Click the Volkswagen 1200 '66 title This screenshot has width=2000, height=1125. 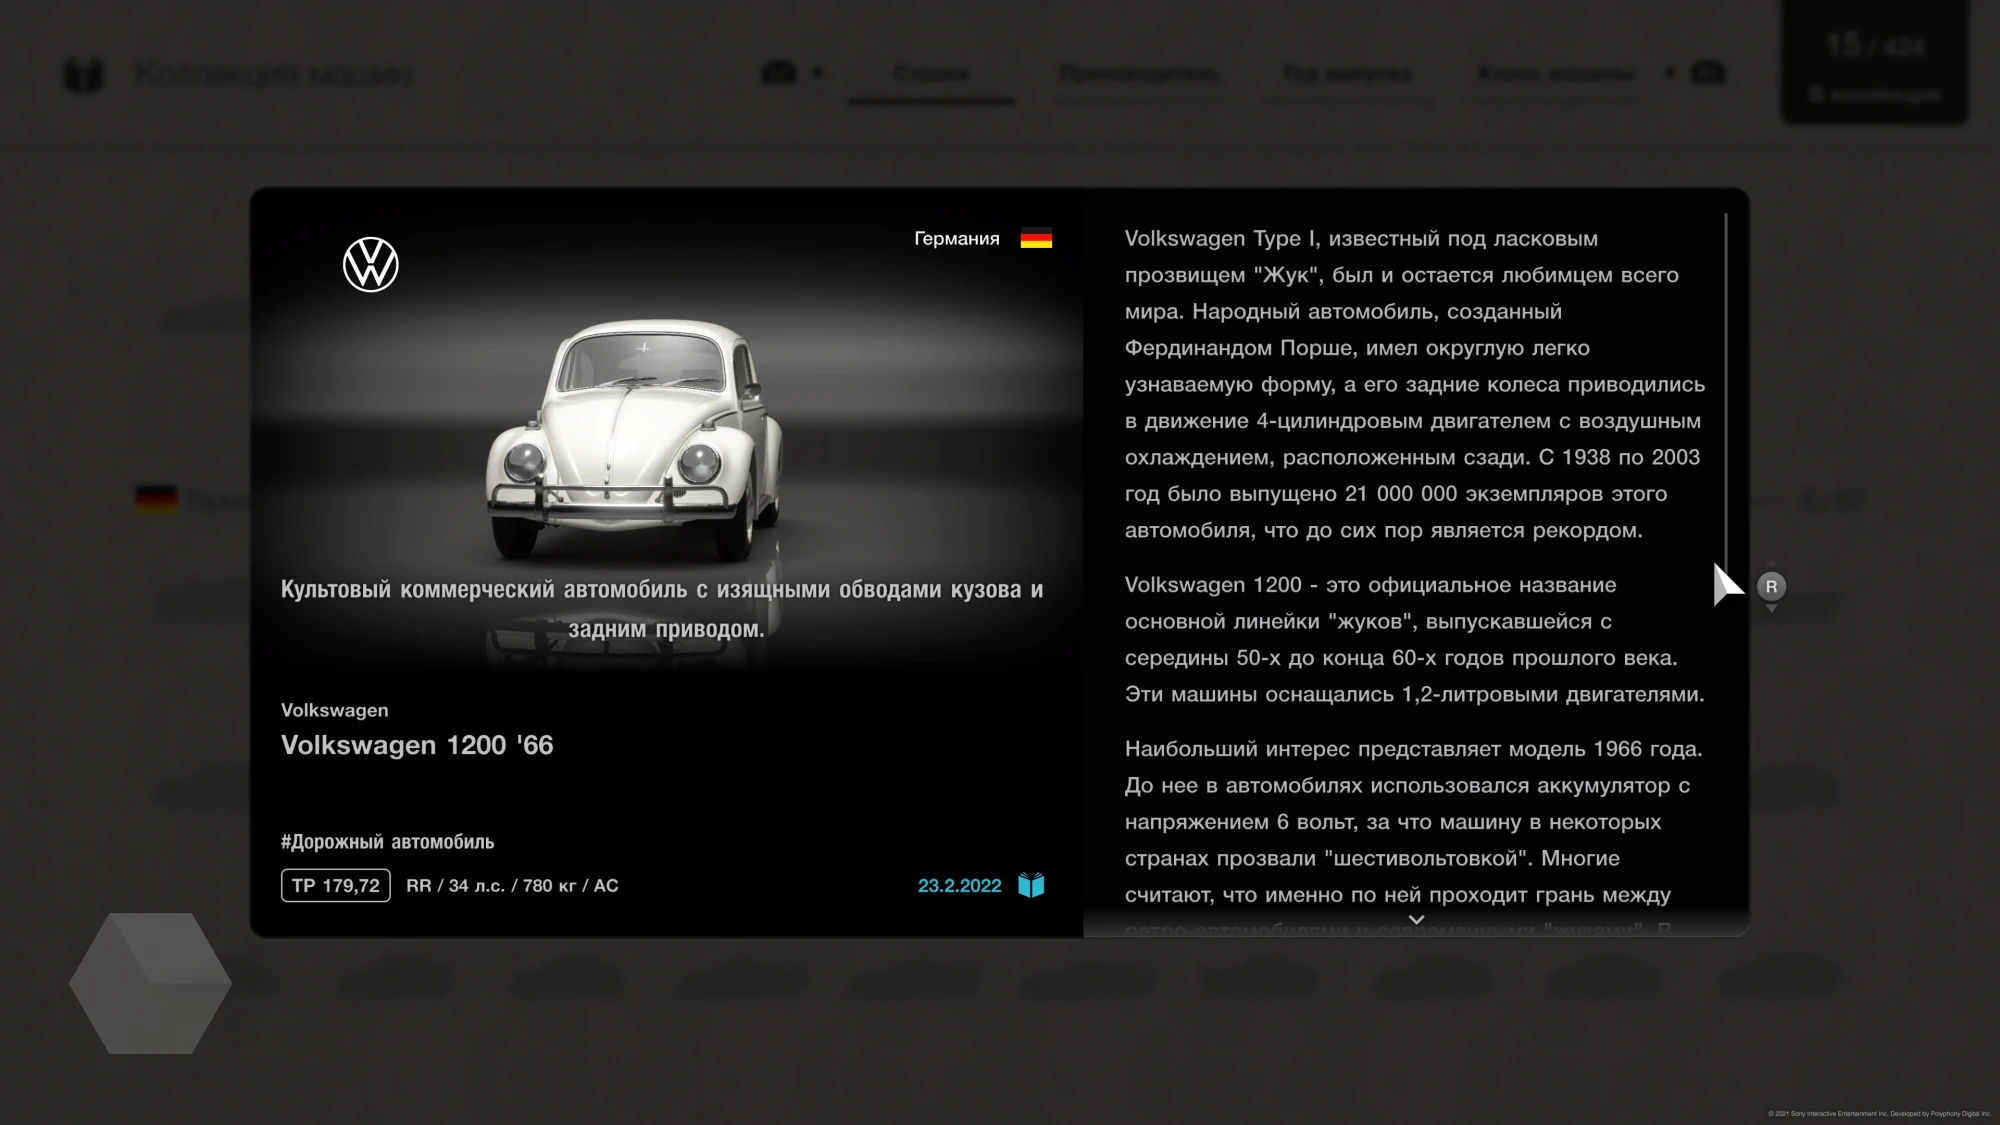click(x=417, y=745)
